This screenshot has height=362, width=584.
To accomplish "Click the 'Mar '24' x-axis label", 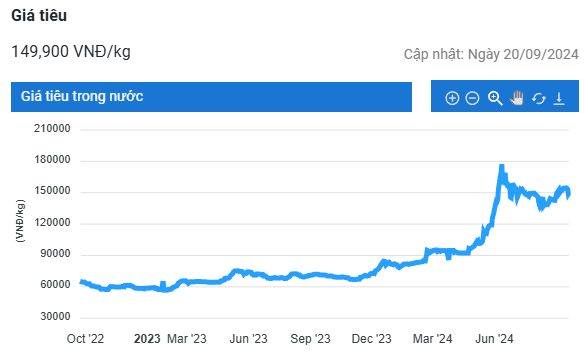I will coord(432,339).
